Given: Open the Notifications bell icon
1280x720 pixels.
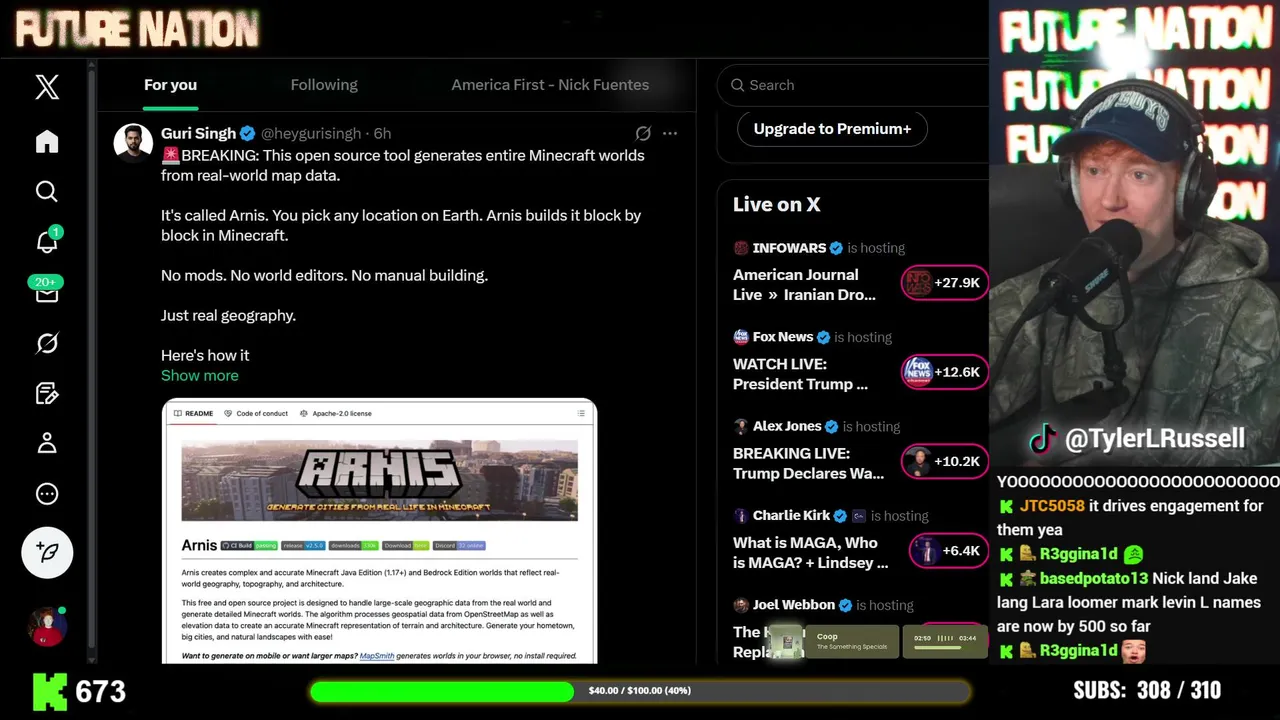Looking at the screenshot, I should pos(47,241).
